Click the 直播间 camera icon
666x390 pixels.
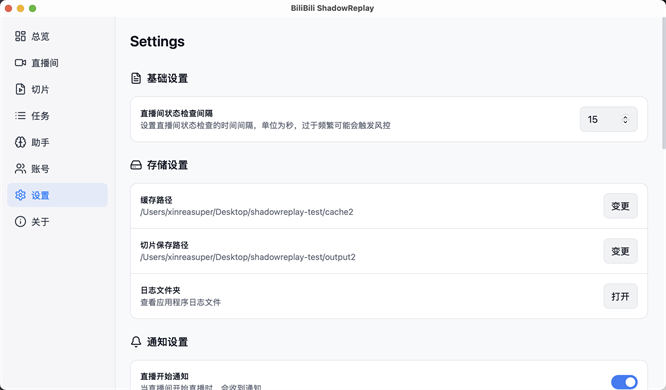pyautogui.click(x=20, y=62)
